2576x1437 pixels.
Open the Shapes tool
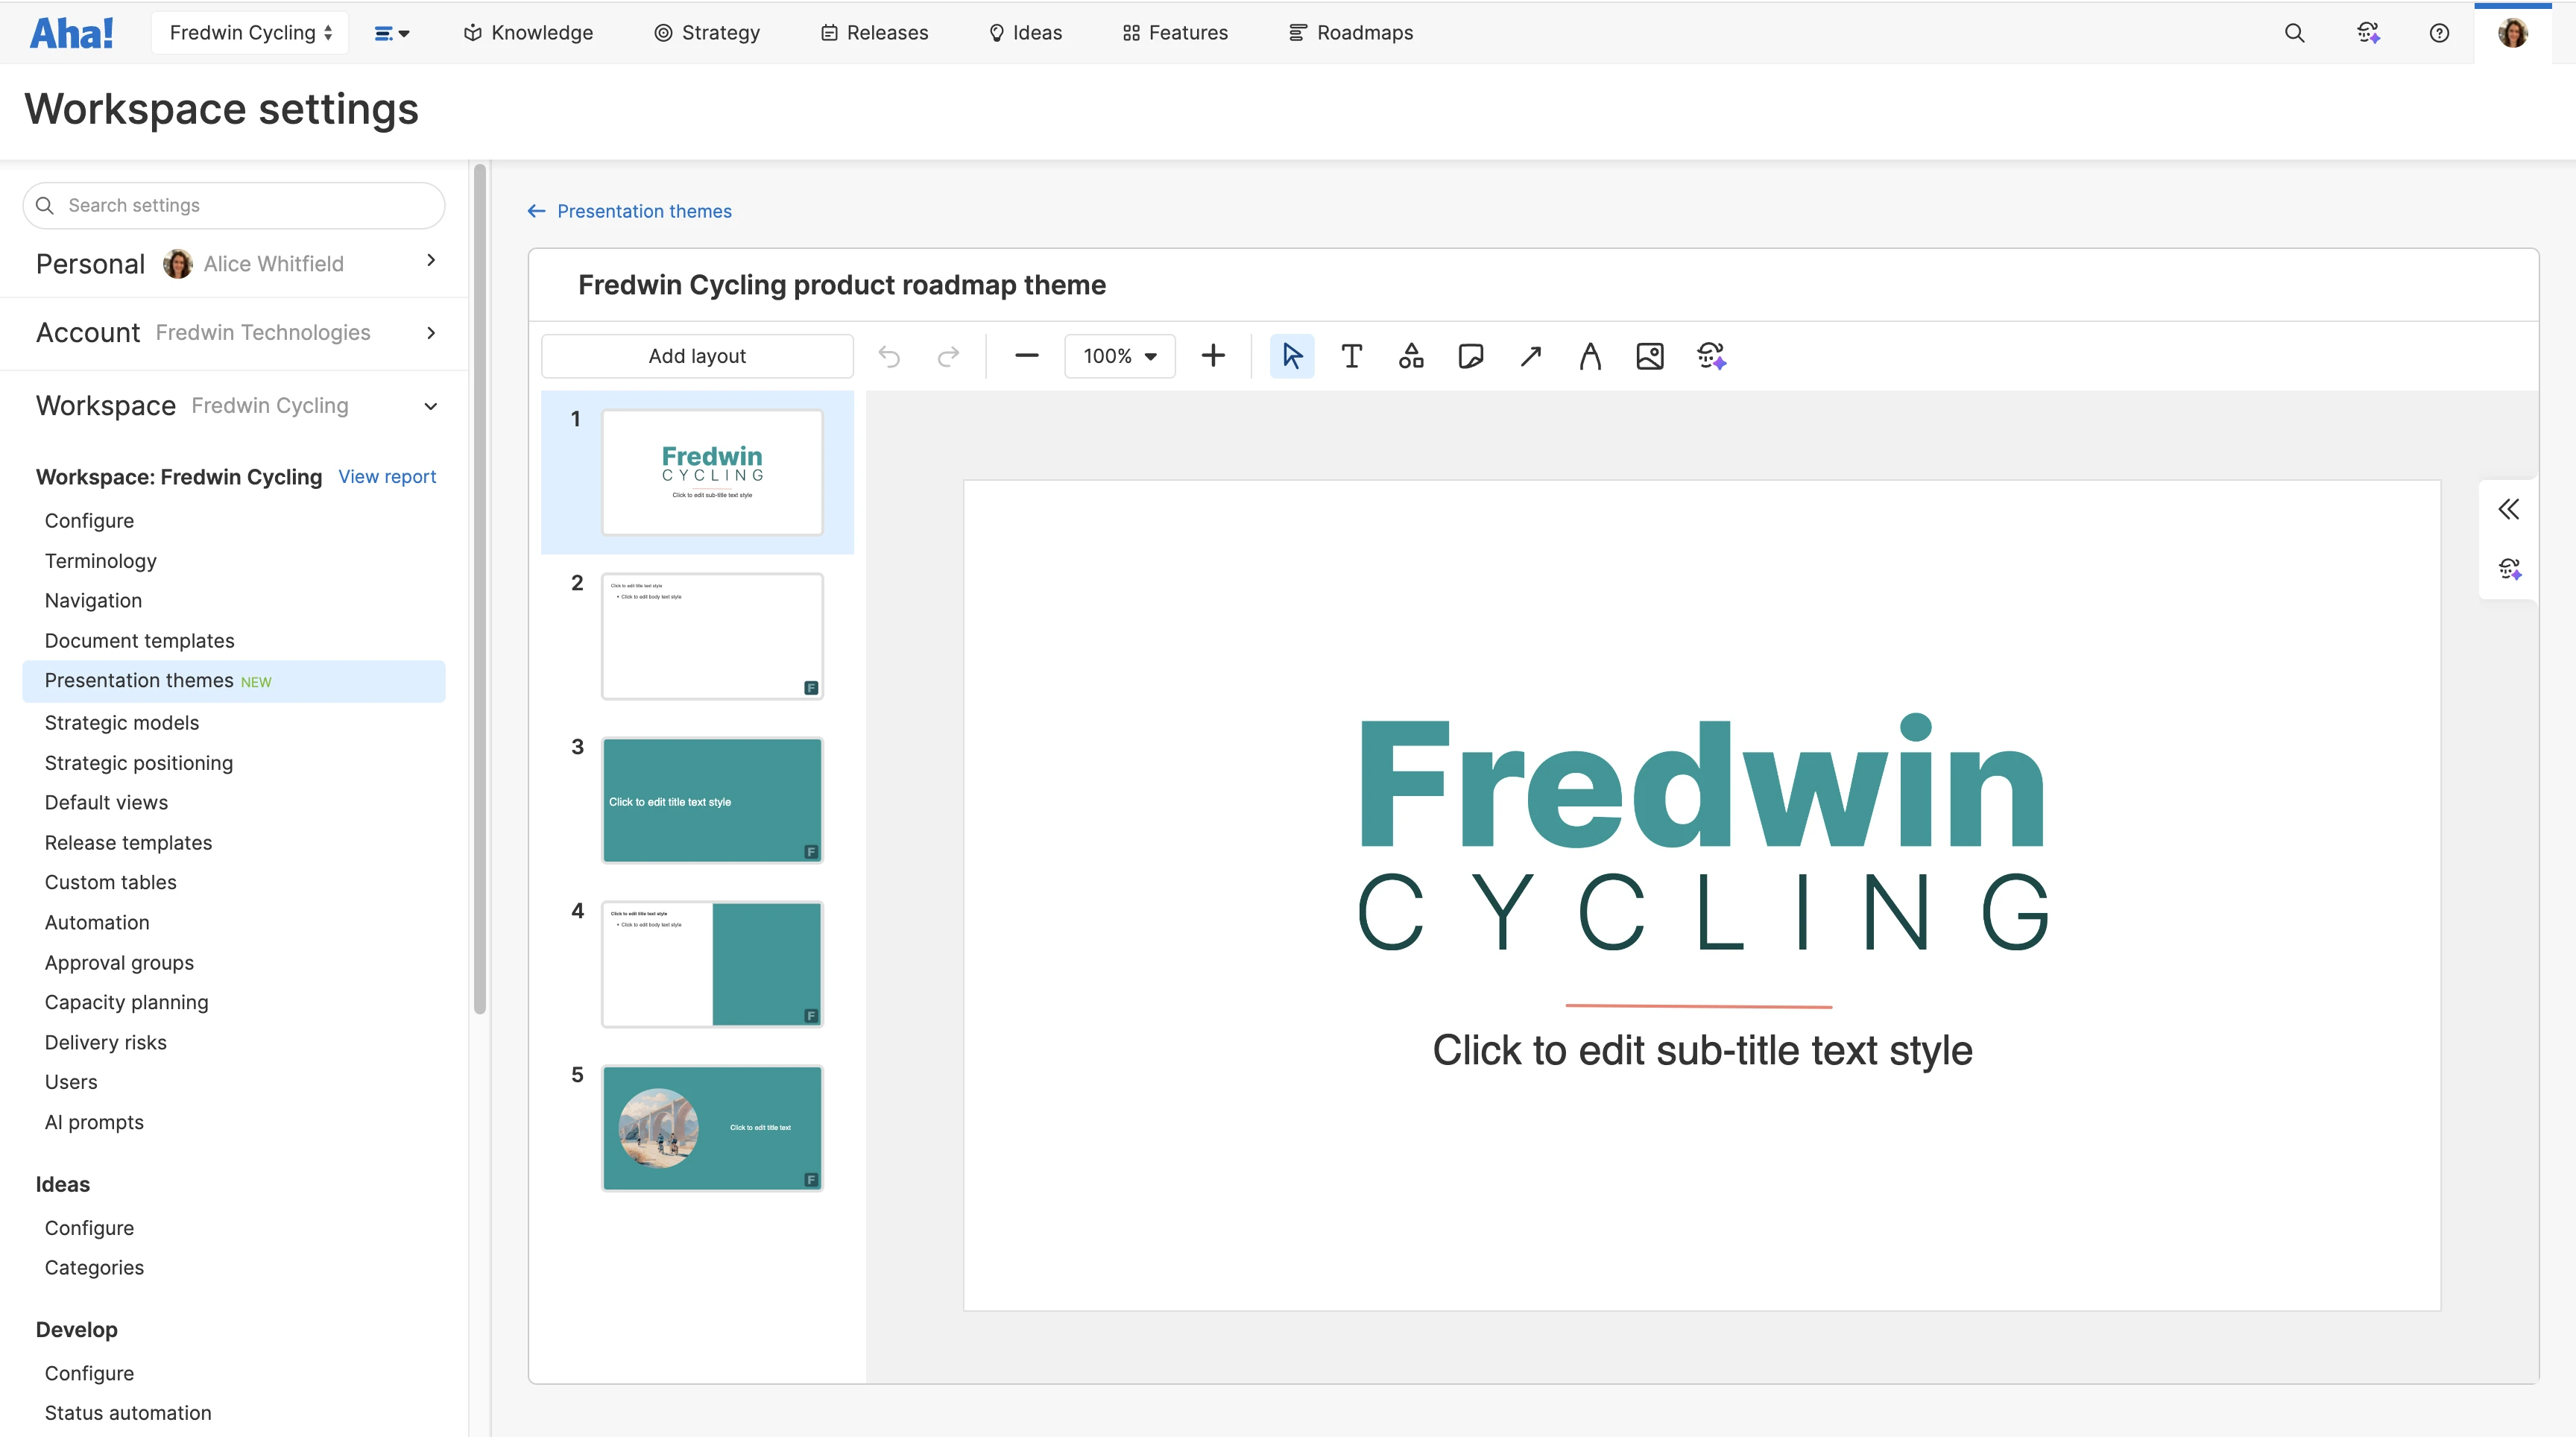pos(1411,355)
